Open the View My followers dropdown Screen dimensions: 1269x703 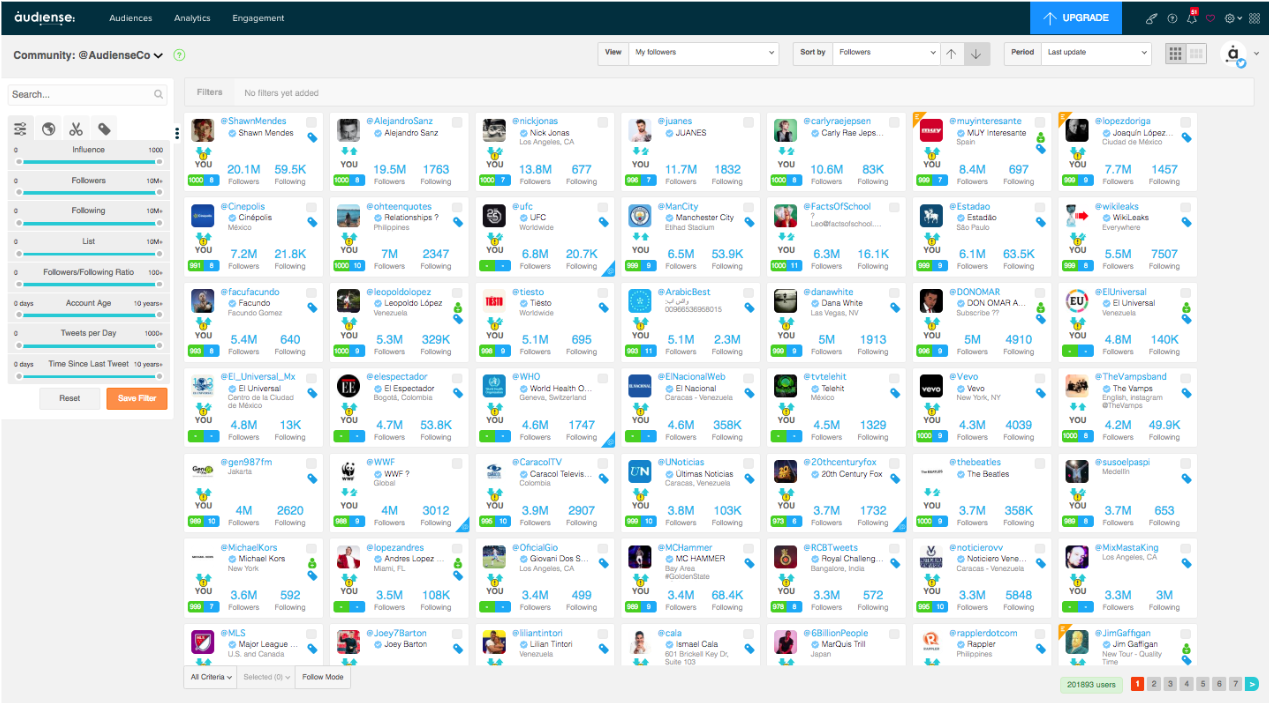point(704,53)
